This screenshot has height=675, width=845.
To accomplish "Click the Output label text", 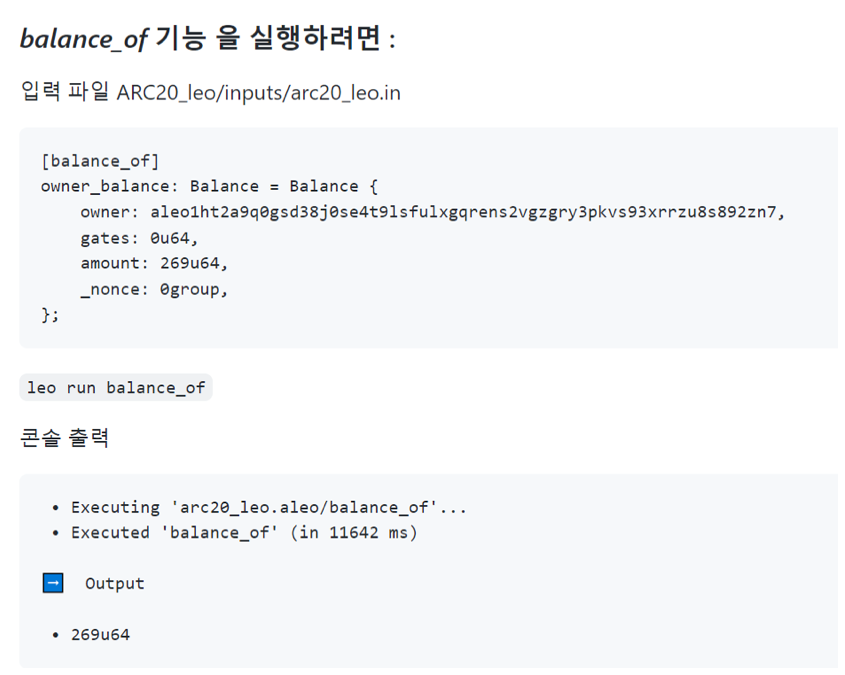I will [115, 583].
